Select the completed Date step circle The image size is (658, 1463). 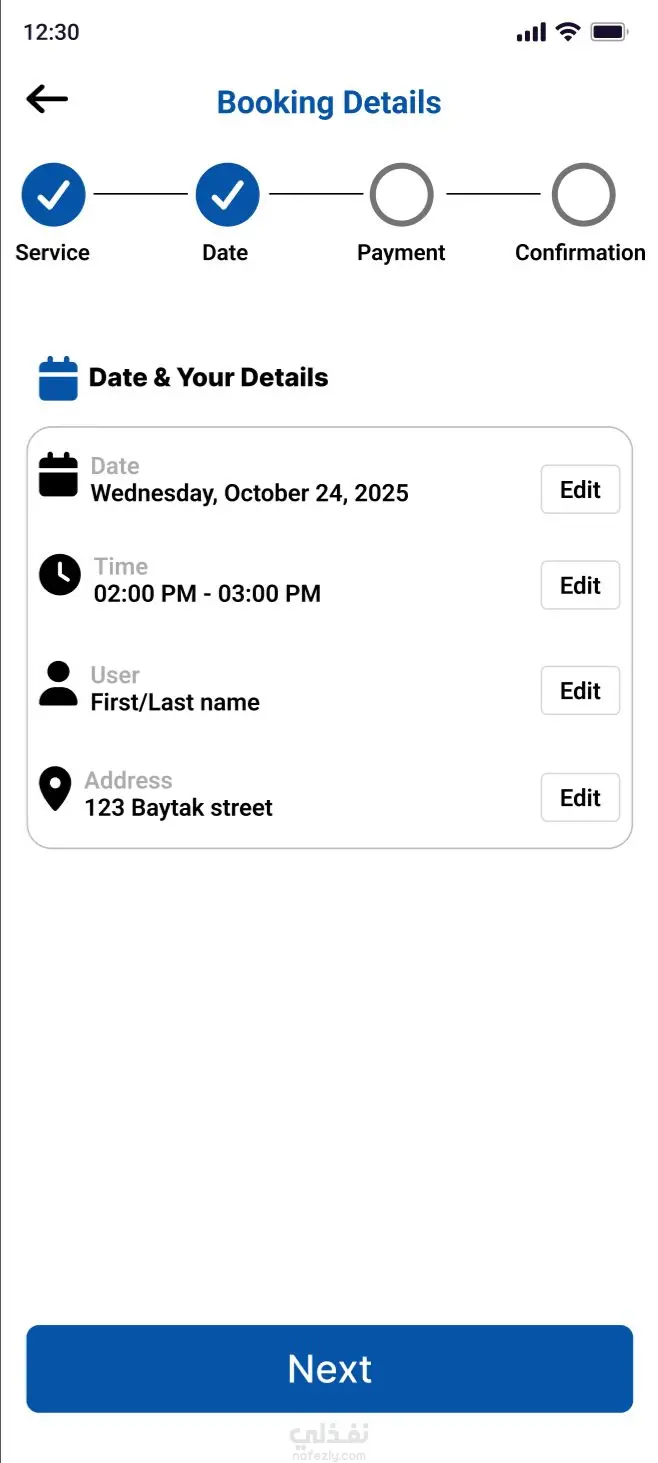tap(227, 195)
